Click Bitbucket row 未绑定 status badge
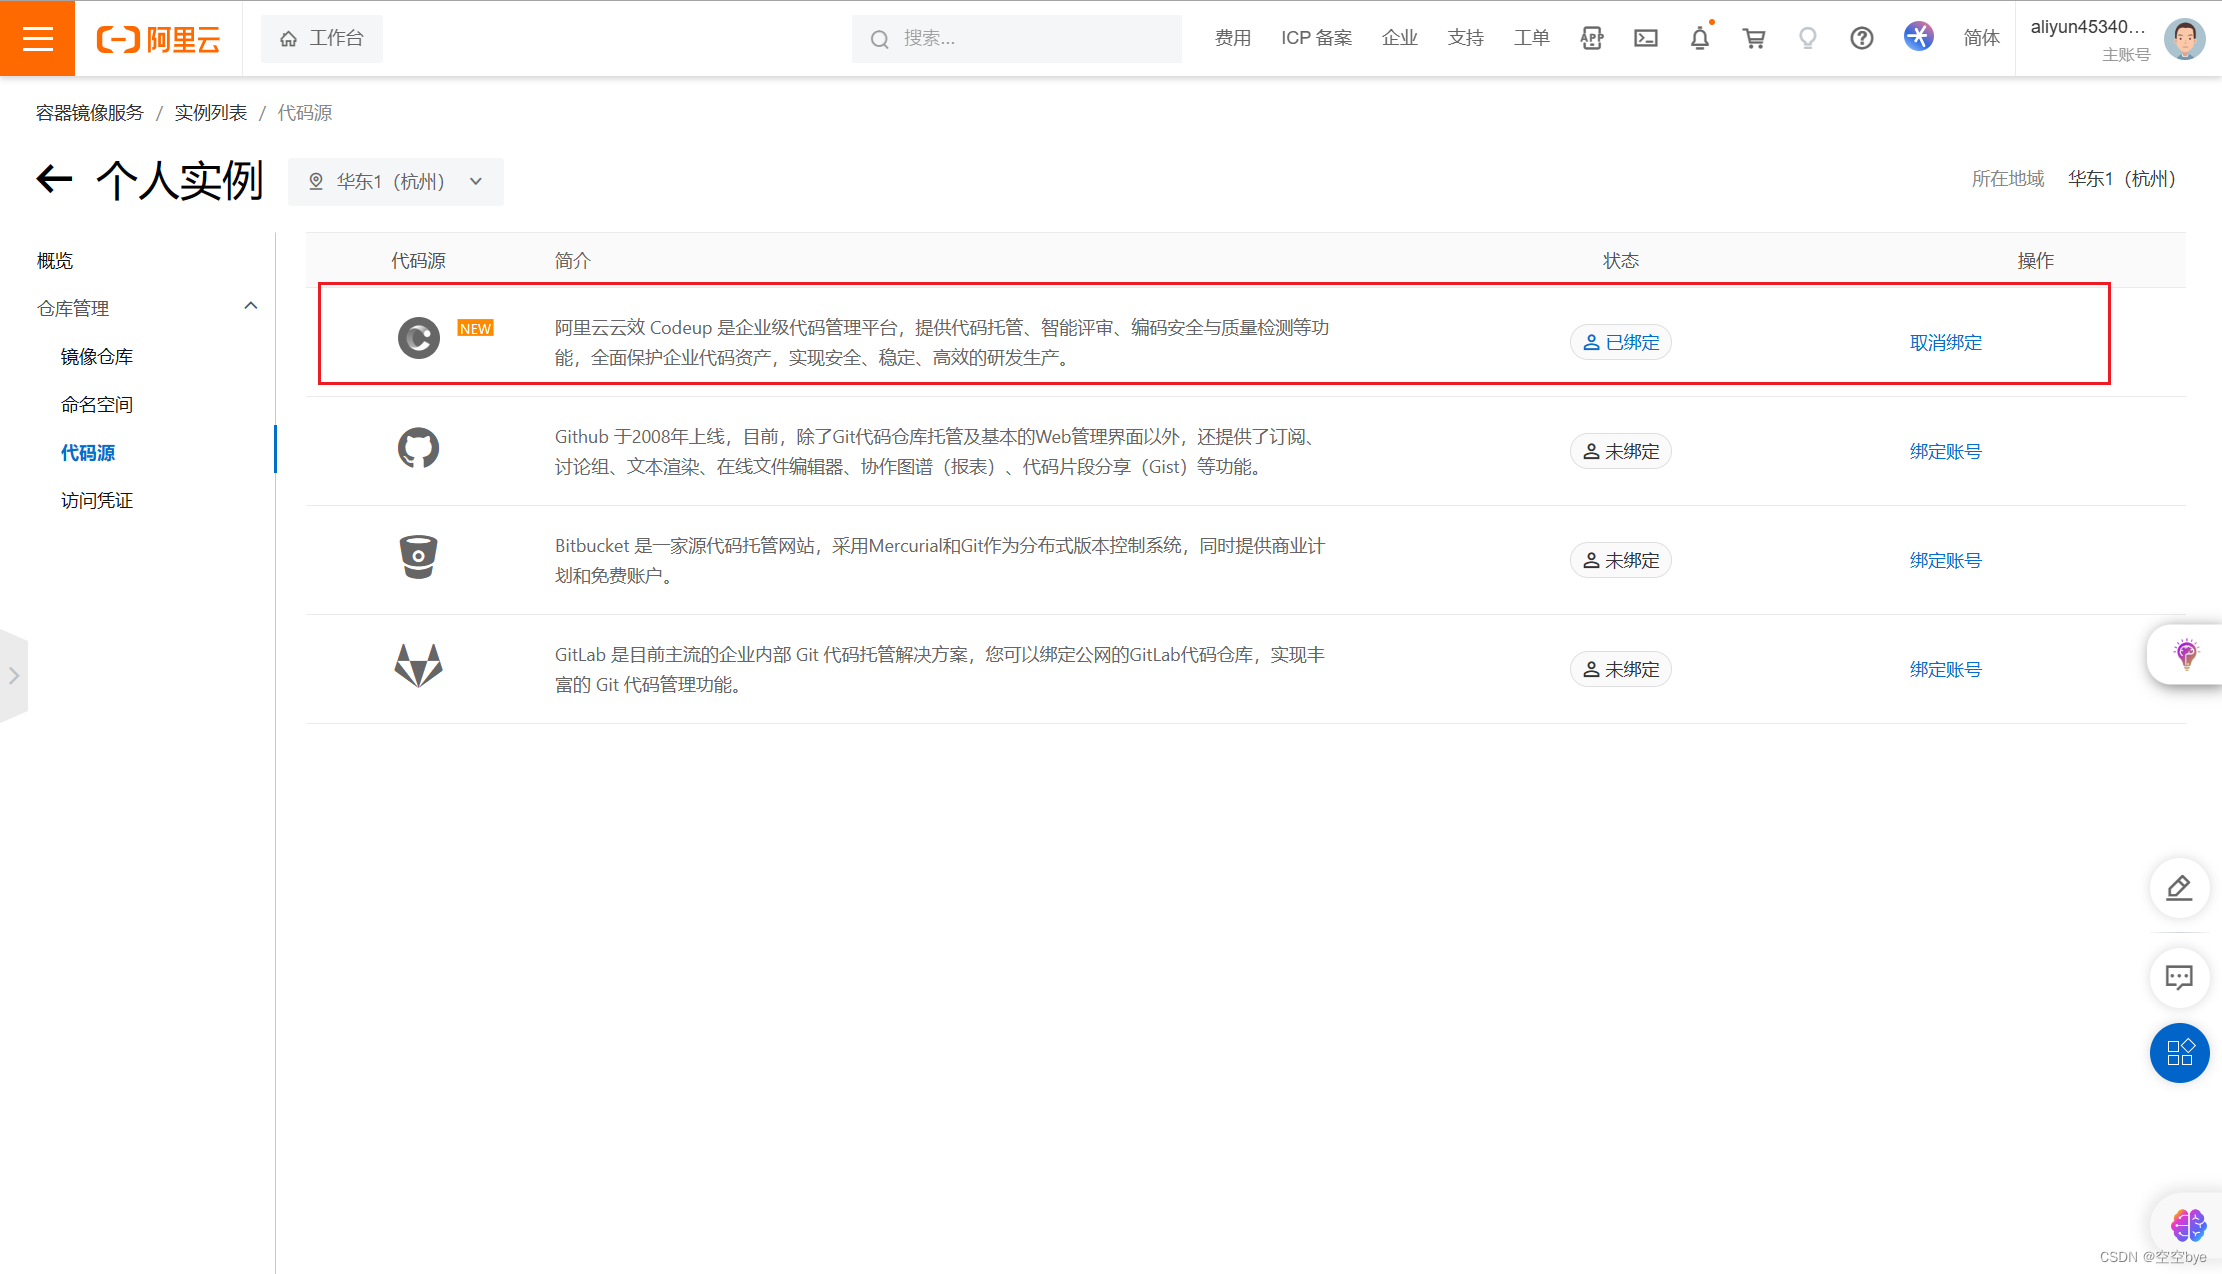Viewport: 2222px width, 1274px height. [1621, 560]
